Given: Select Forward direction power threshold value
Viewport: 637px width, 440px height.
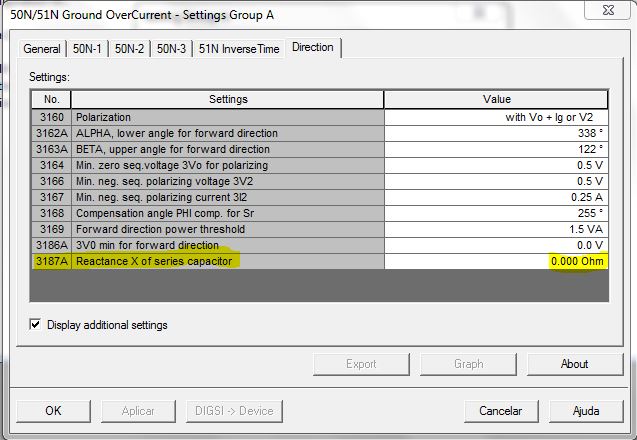Looking at the screenshot, I should 496,229.
